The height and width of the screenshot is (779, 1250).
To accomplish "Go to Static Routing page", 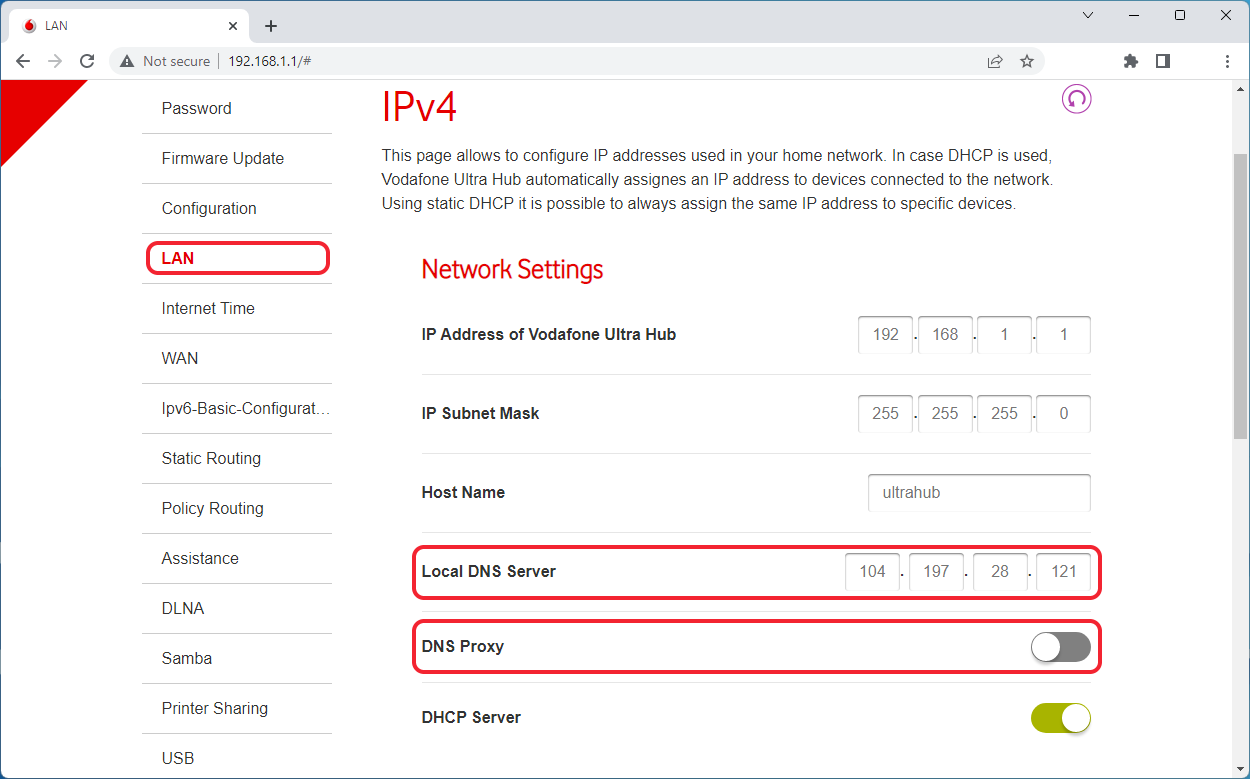I will pos(211,458).
